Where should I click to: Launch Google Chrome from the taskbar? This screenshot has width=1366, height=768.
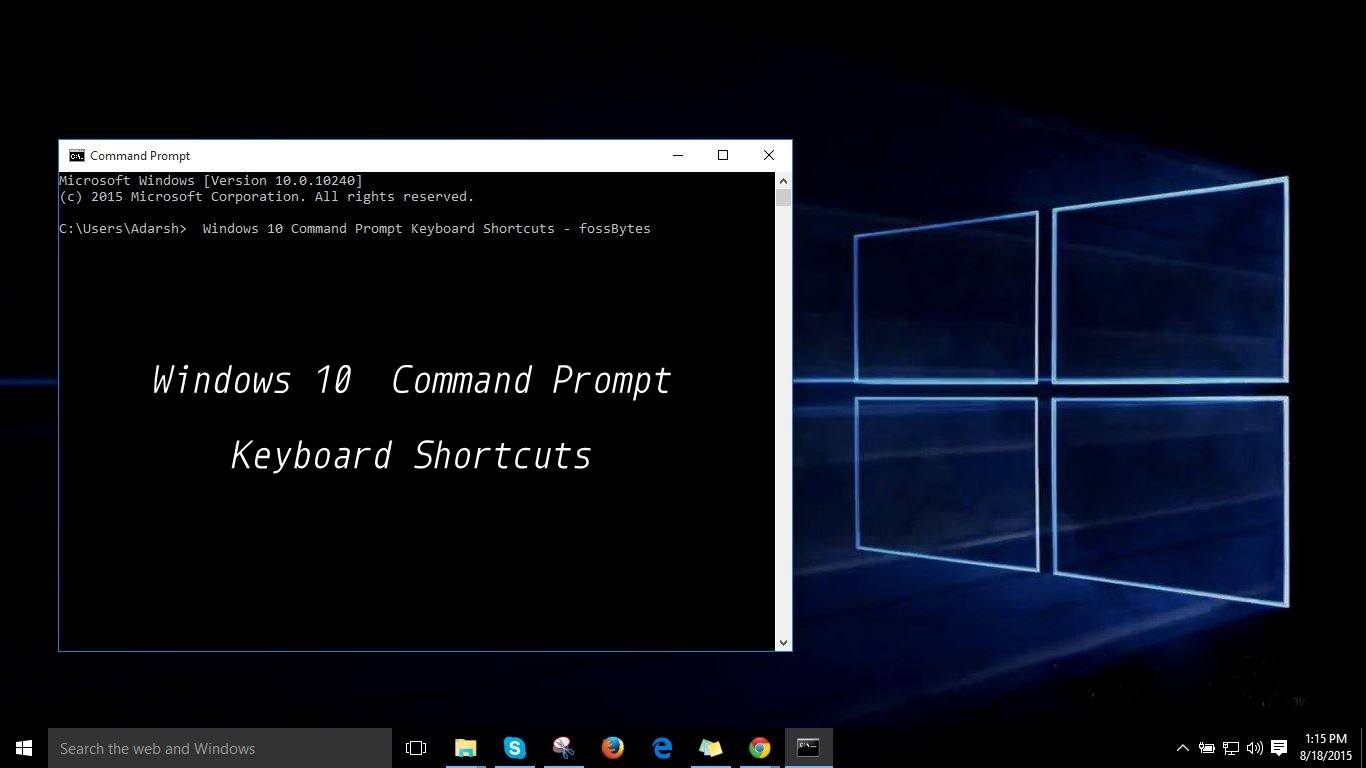coord(760,748)
